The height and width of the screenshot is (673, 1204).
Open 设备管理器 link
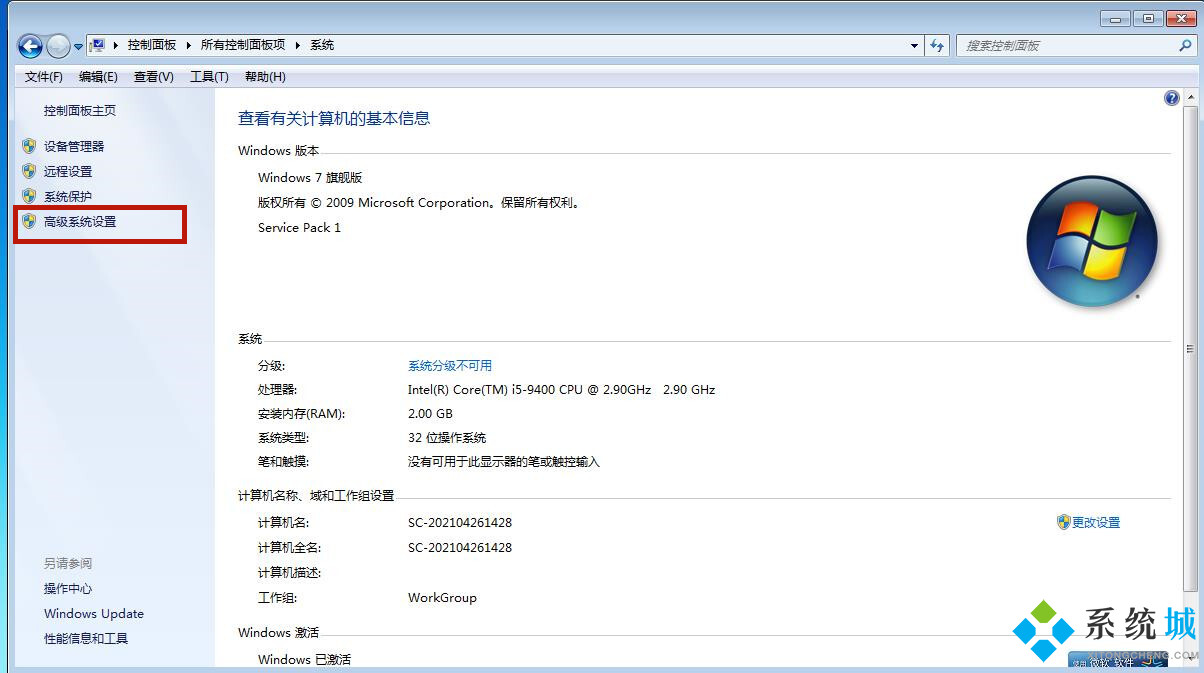(x=74, y=146)
